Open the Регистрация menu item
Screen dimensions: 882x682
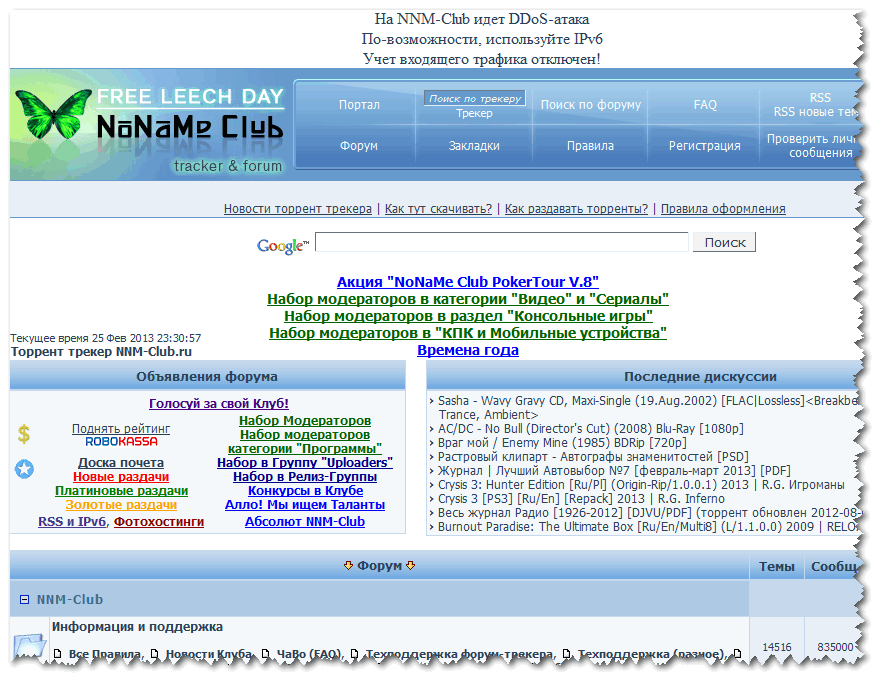tap(704, 146)
